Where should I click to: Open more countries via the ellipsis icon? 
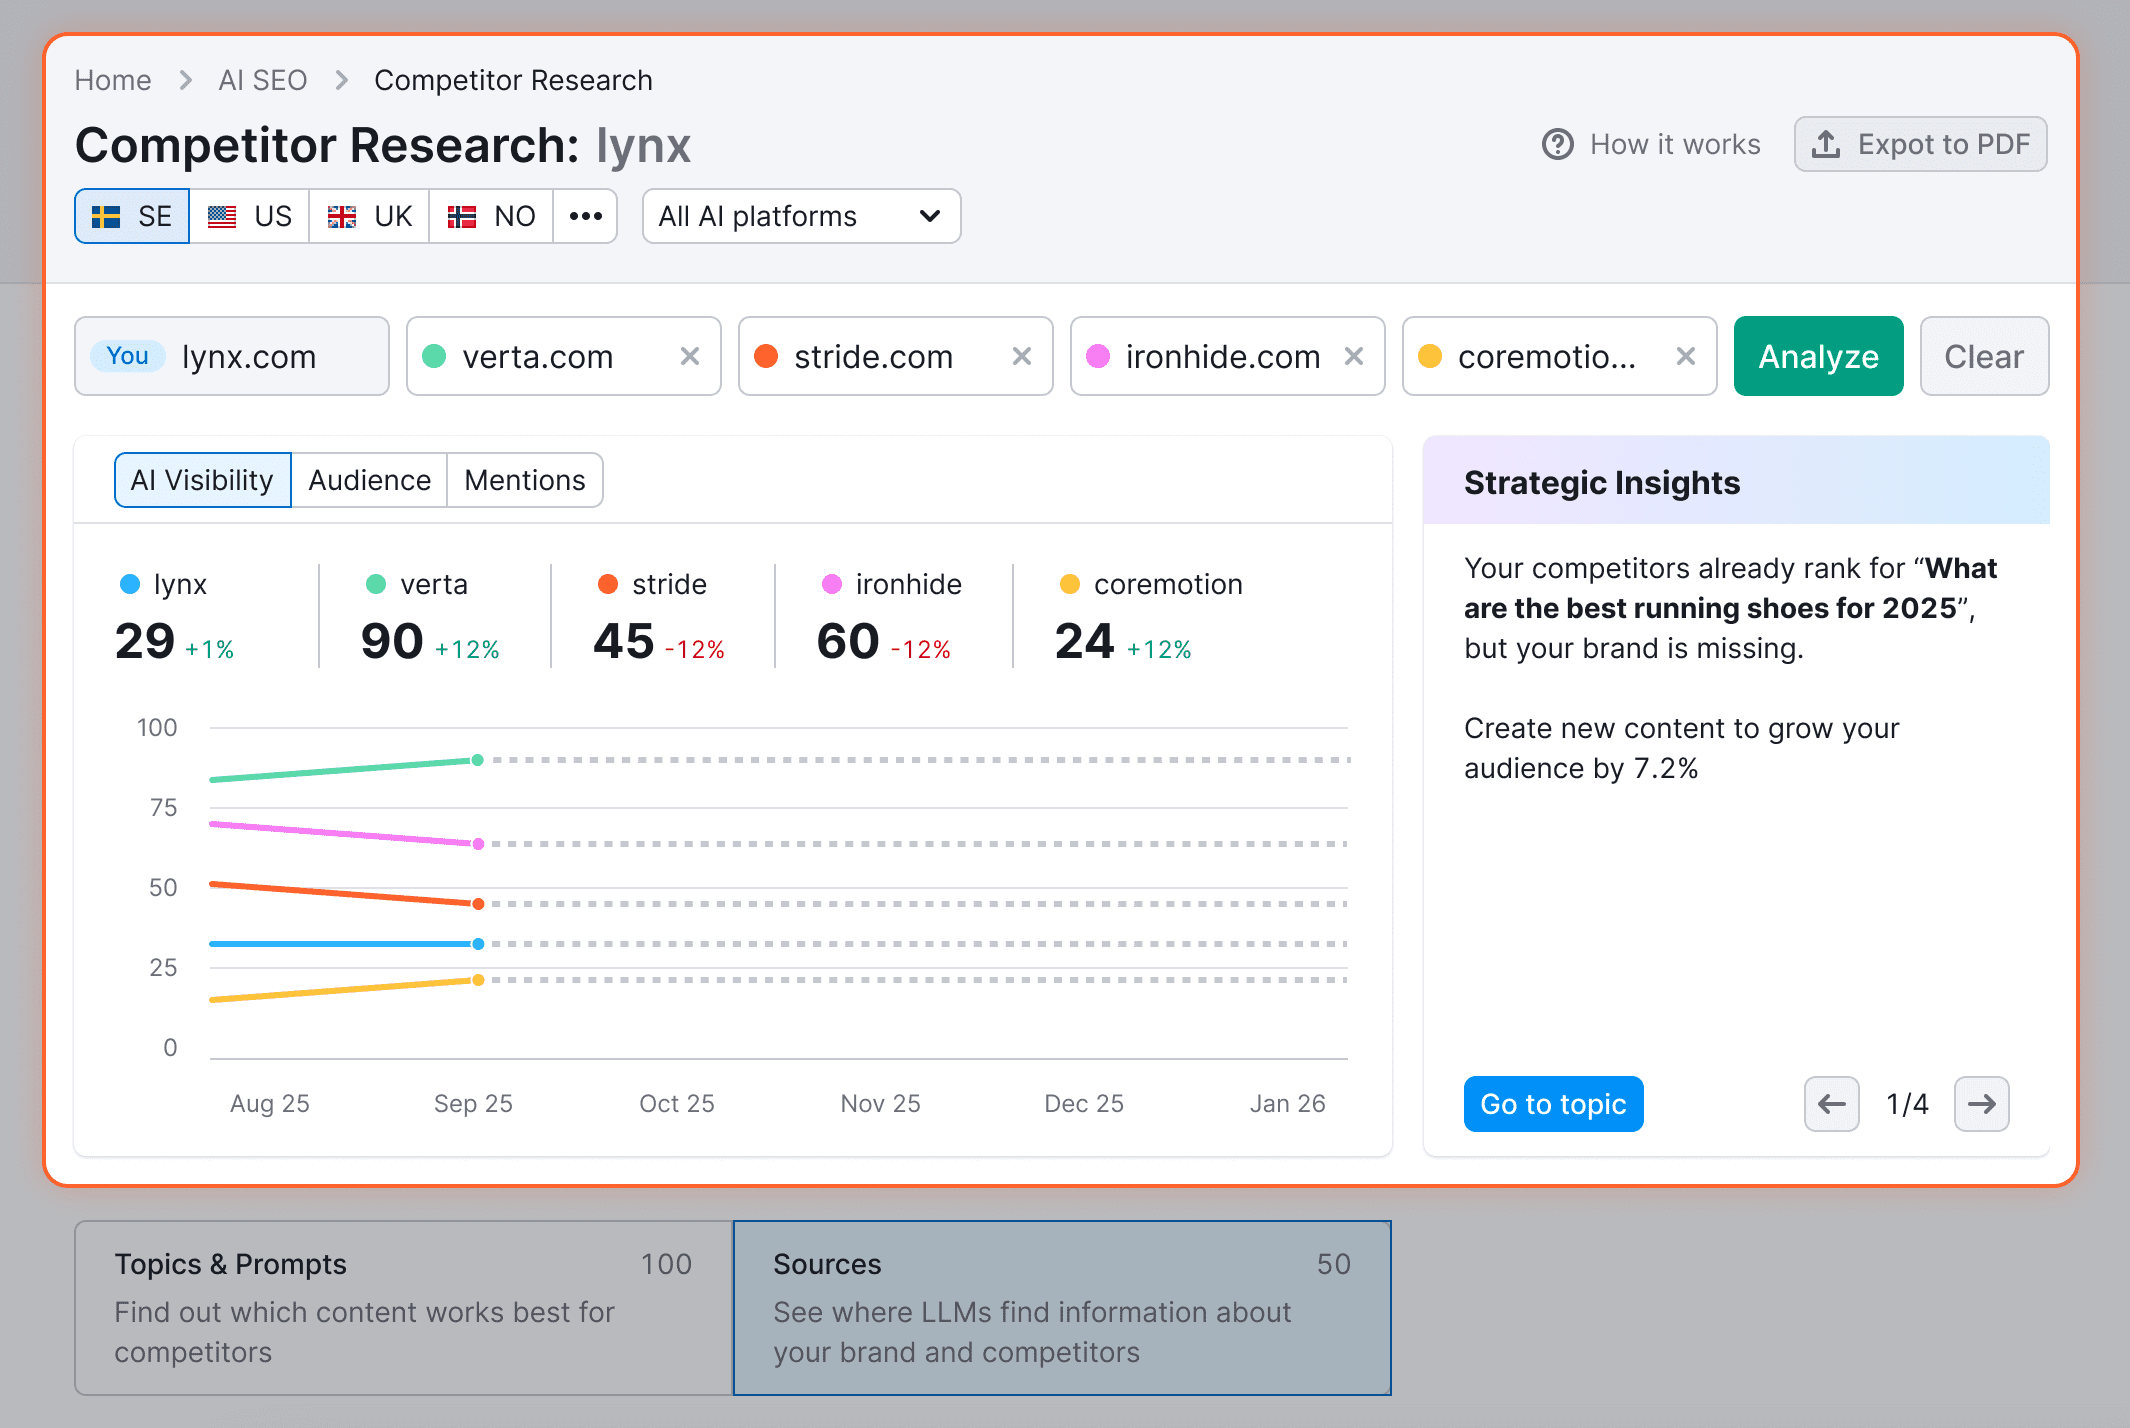pyautogui.click(x=585, y=216)
